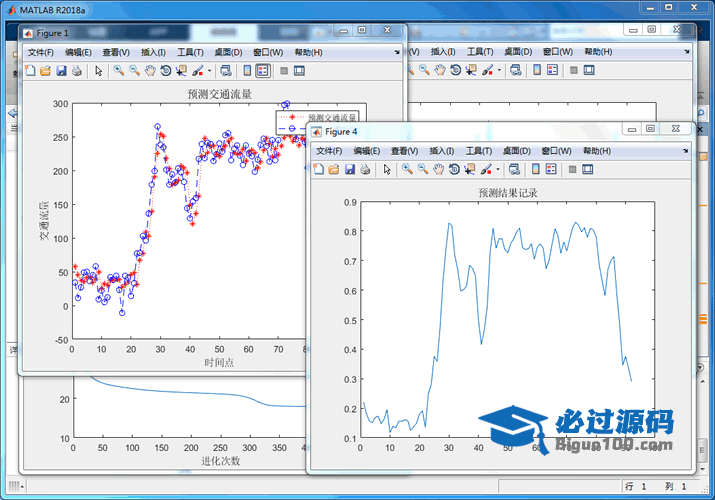The width and height of the screenshot is (715, 500).
Task: Toggle Insert Legend off in Figure 1 toolbar
Action: click(262, 71)
